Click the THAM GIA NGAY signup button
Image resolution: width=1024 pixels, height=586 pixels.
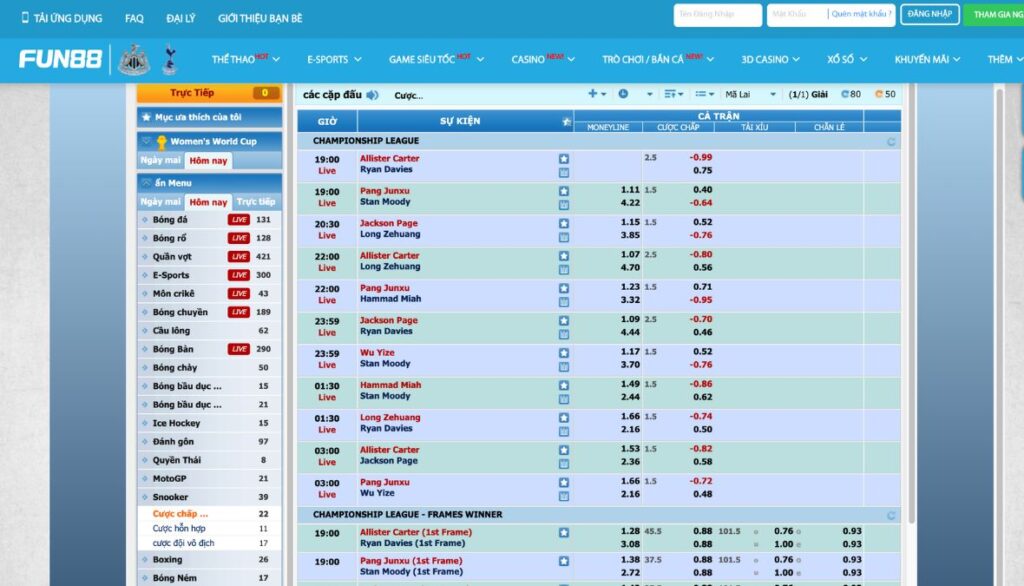(995, 14)
